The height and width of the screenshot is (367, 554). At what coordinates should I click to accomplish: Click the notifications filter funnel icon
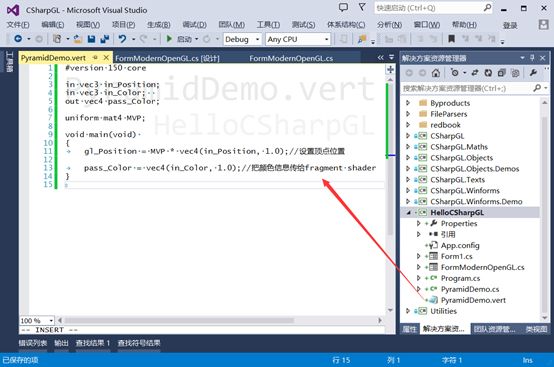click(362, 7)
